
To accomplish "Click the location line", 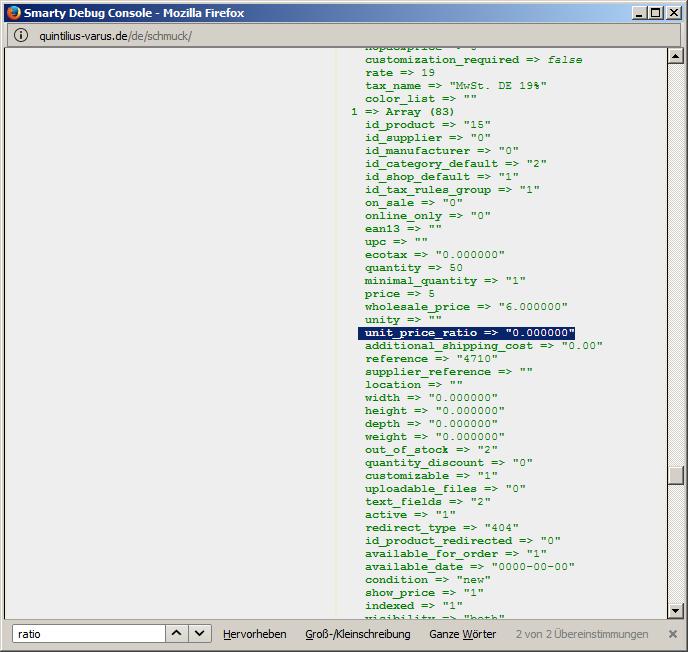I will click(414, 385).
